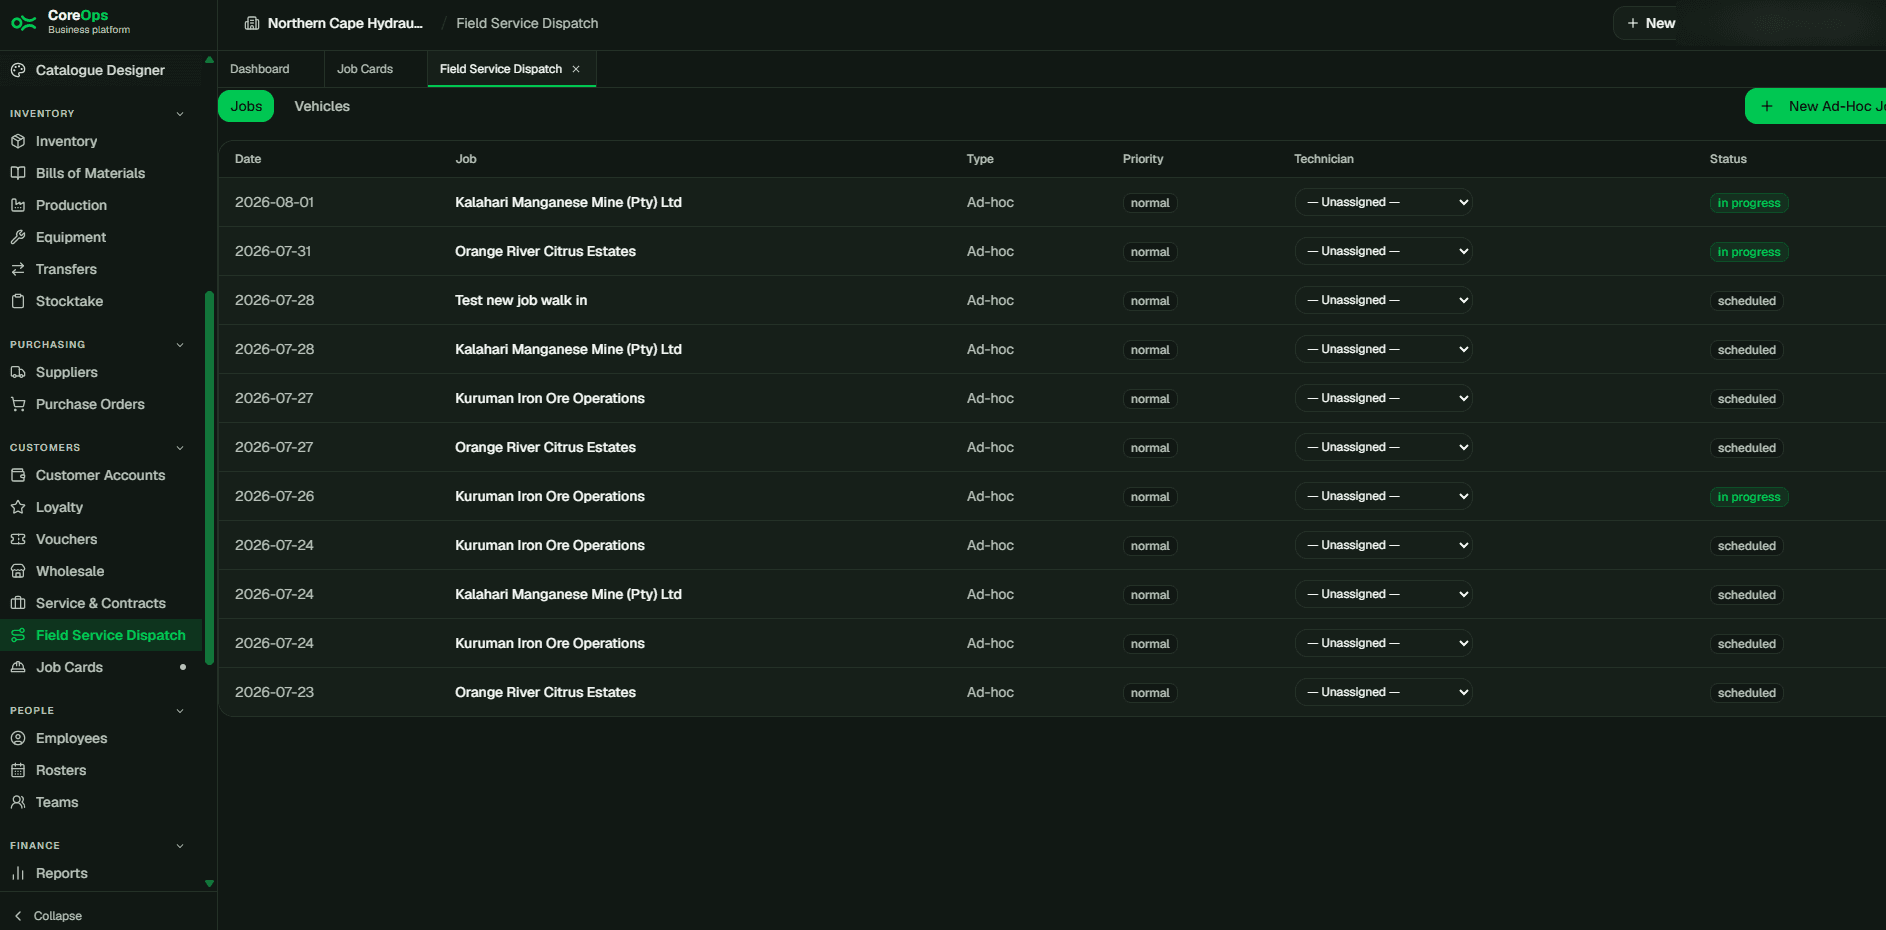
Task: Click the Wholesale store icon
Action: (x=18, y=571)
